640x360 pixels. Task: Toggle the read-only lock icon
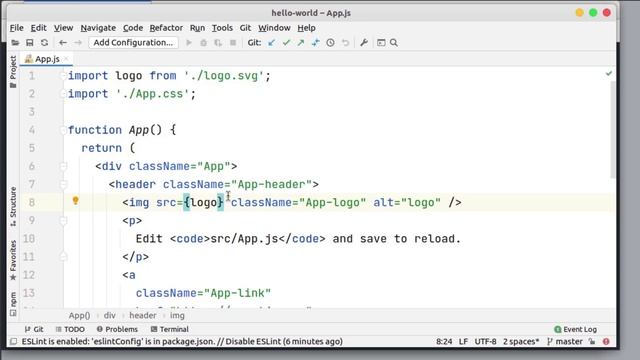click(592, 341)
